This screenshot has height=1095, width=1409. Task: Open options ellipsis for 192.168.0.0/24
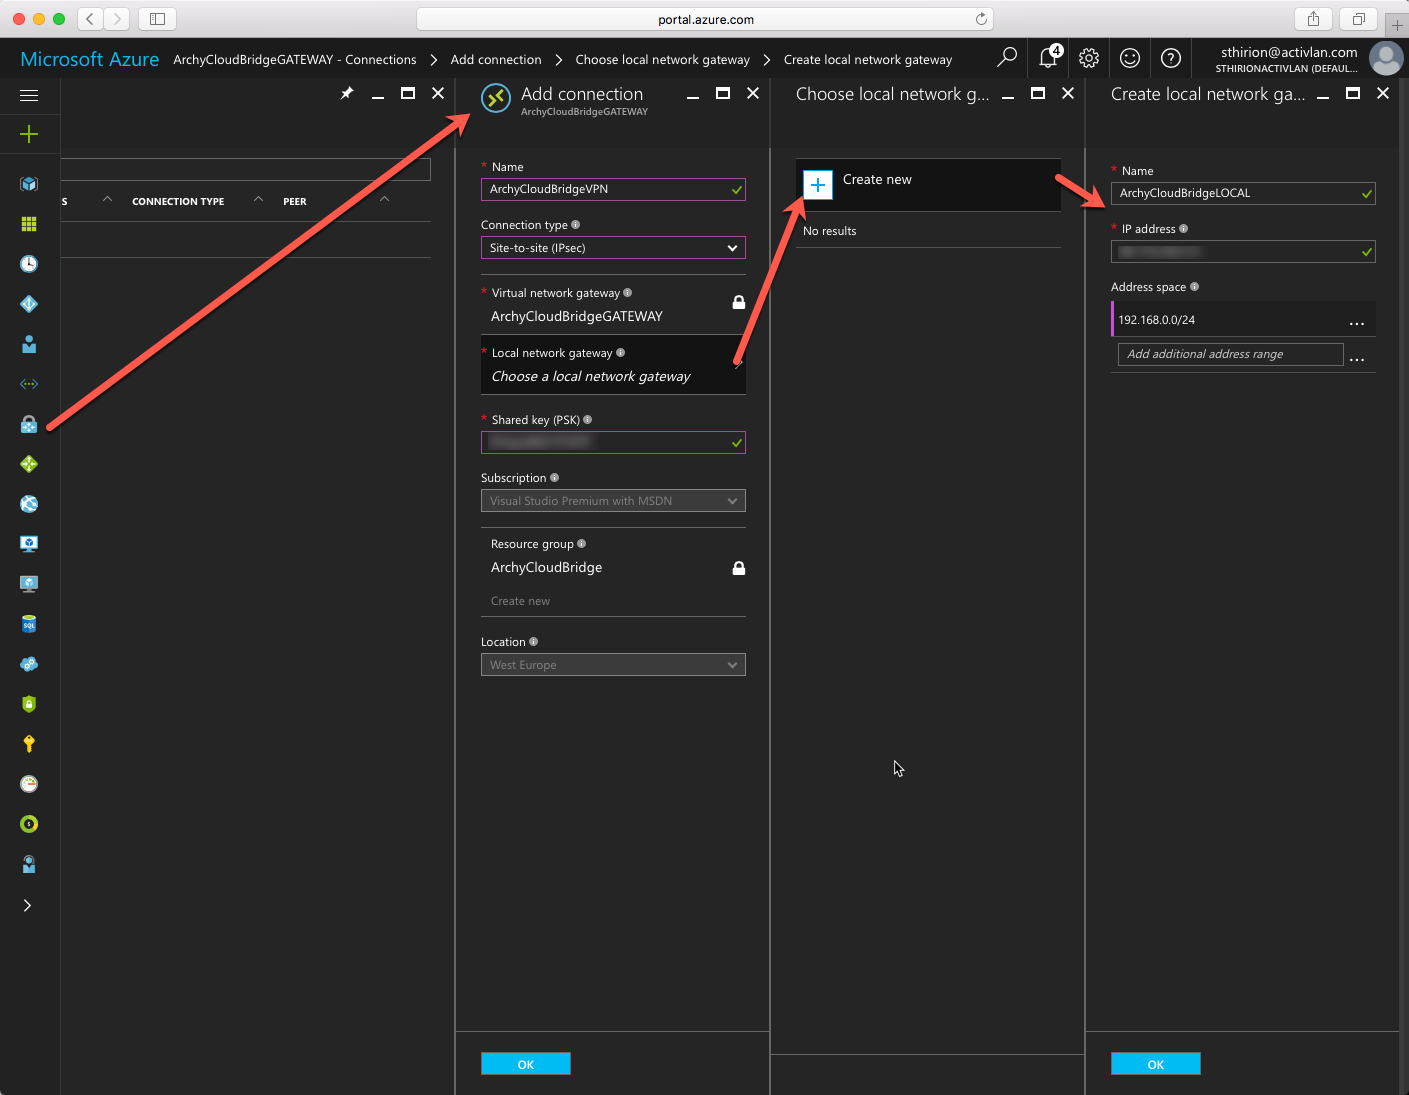[1357, 323]
